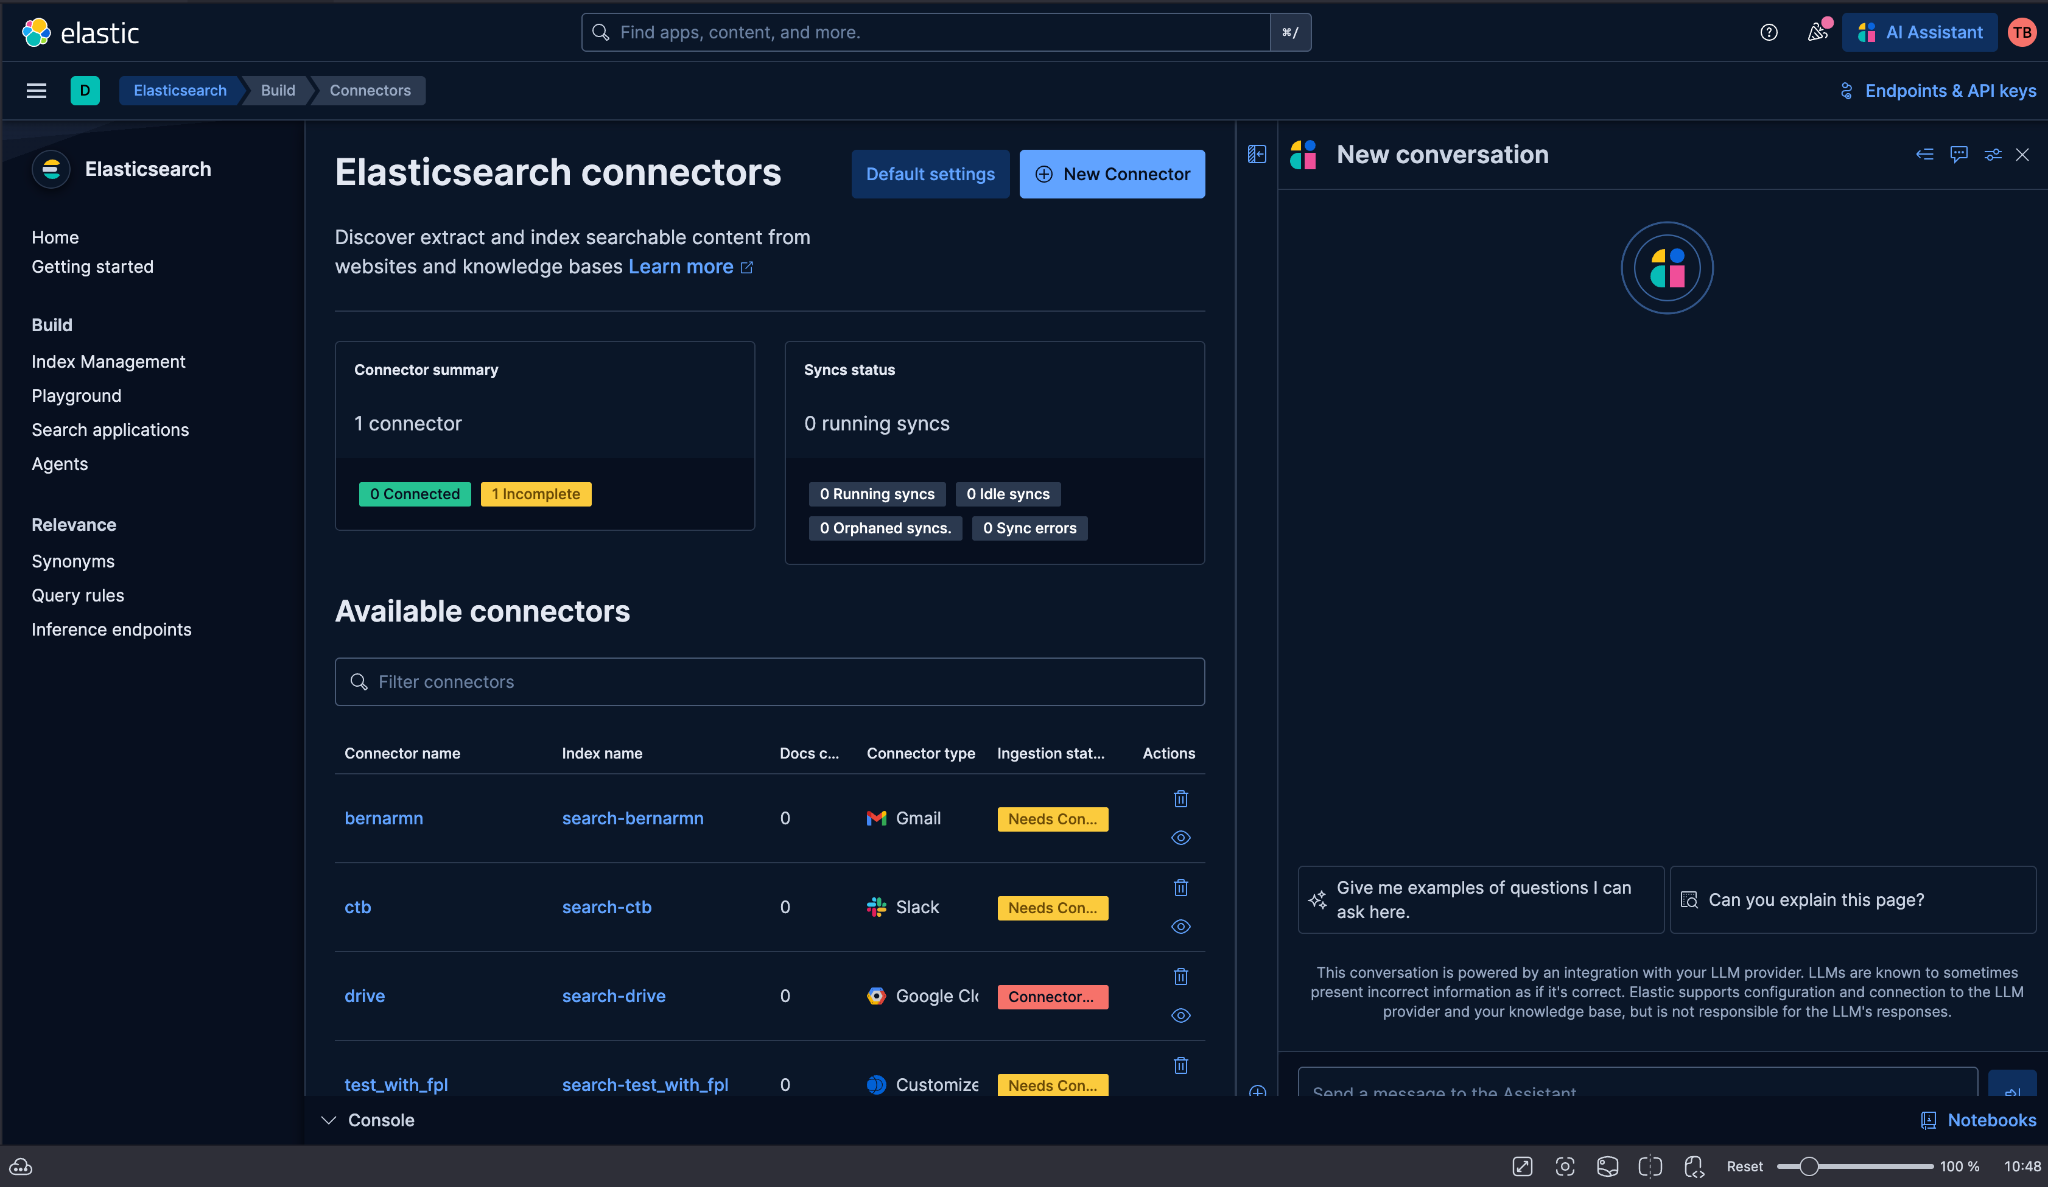Click the 'Connector...' status badge for drive

1053,997
